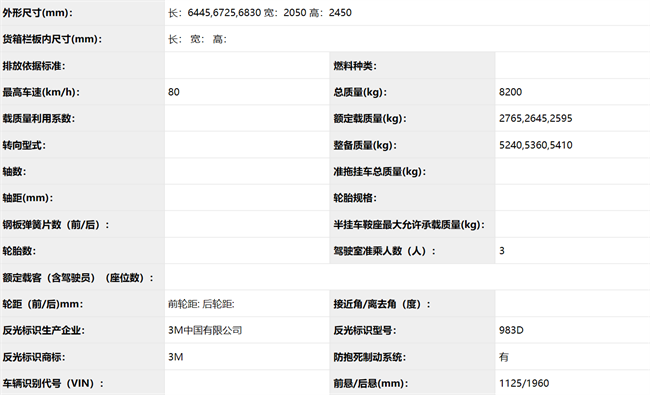Click the 外形尺寸(mm) label cell

click(x=82, y=12)
